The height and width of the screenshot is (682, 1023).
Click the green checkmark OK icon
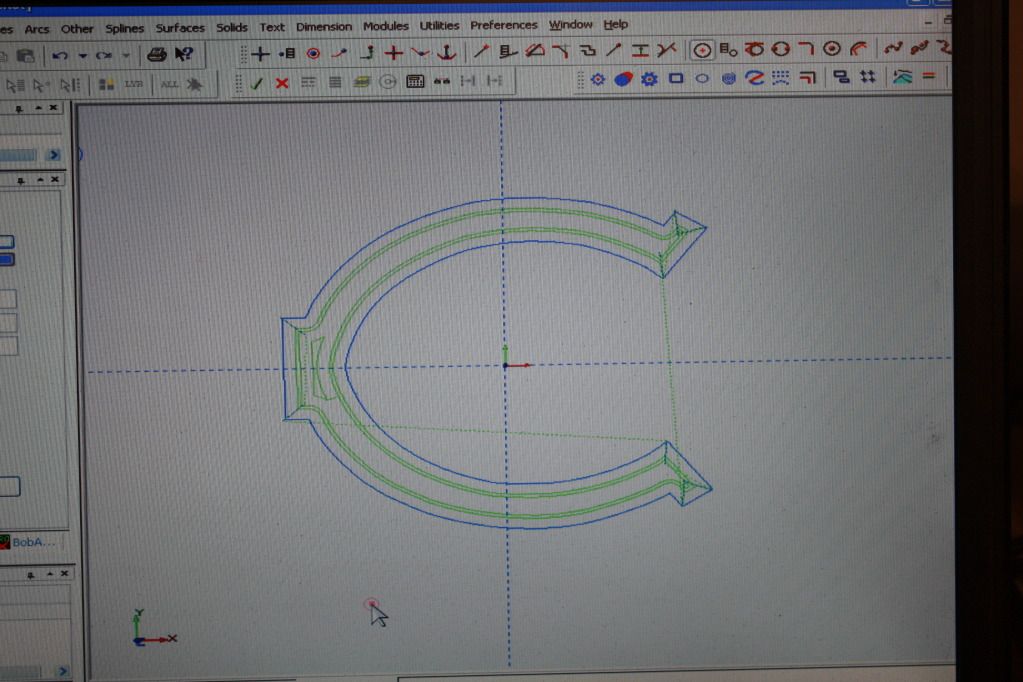coord(257,83)
